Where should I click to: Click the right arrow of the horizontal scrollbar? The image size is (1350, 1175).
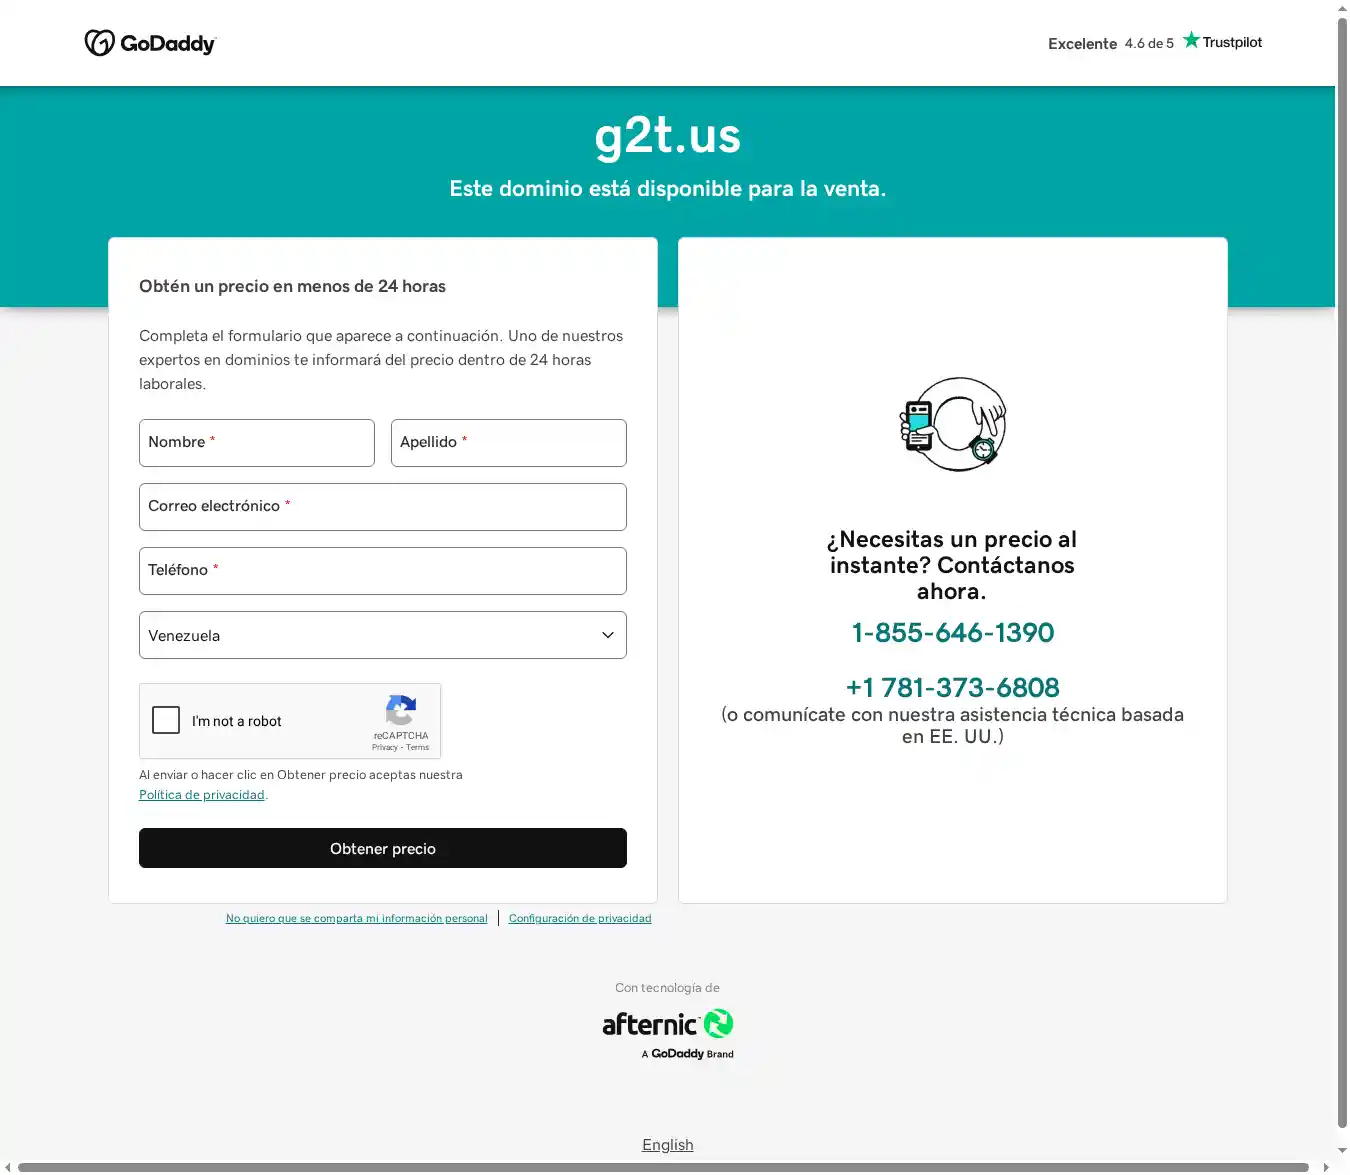click(x=1326, y=1167)
